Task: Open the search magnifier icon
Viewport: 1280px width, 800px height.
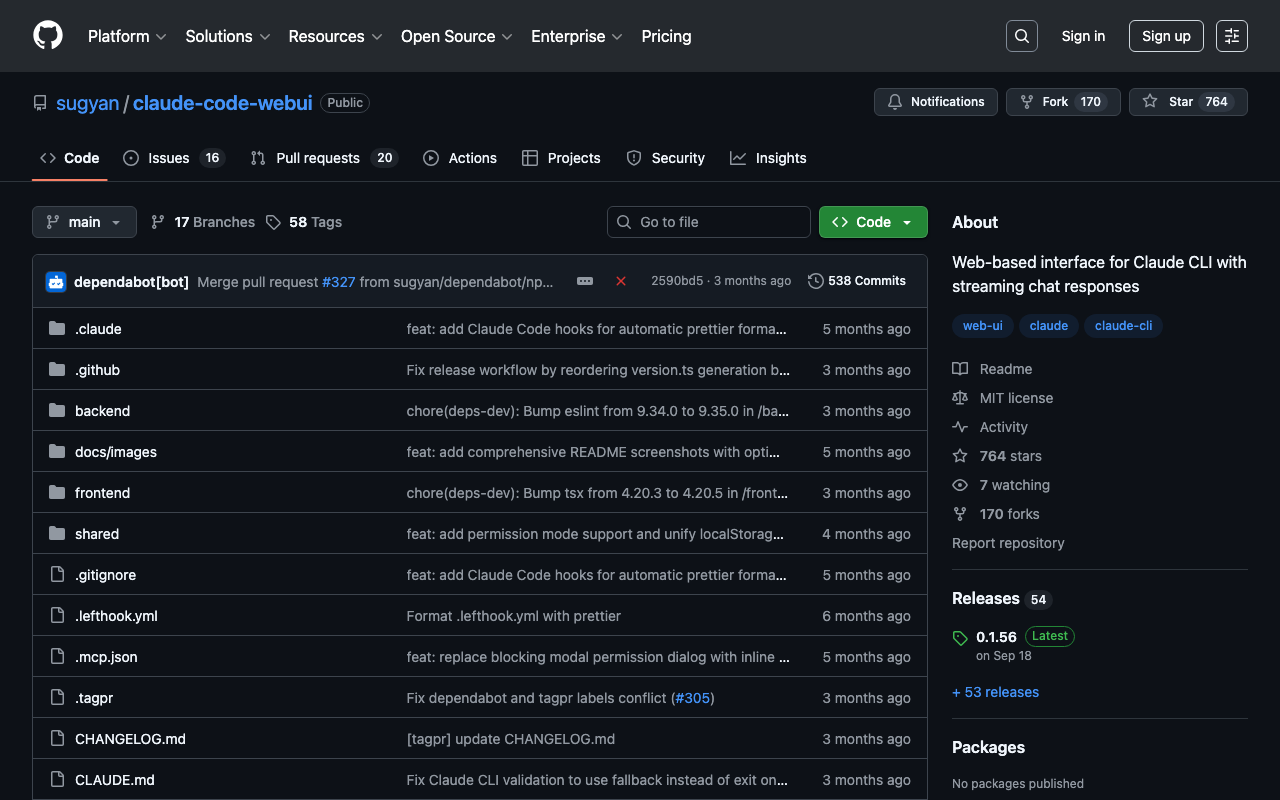Action: point(1021,36)
